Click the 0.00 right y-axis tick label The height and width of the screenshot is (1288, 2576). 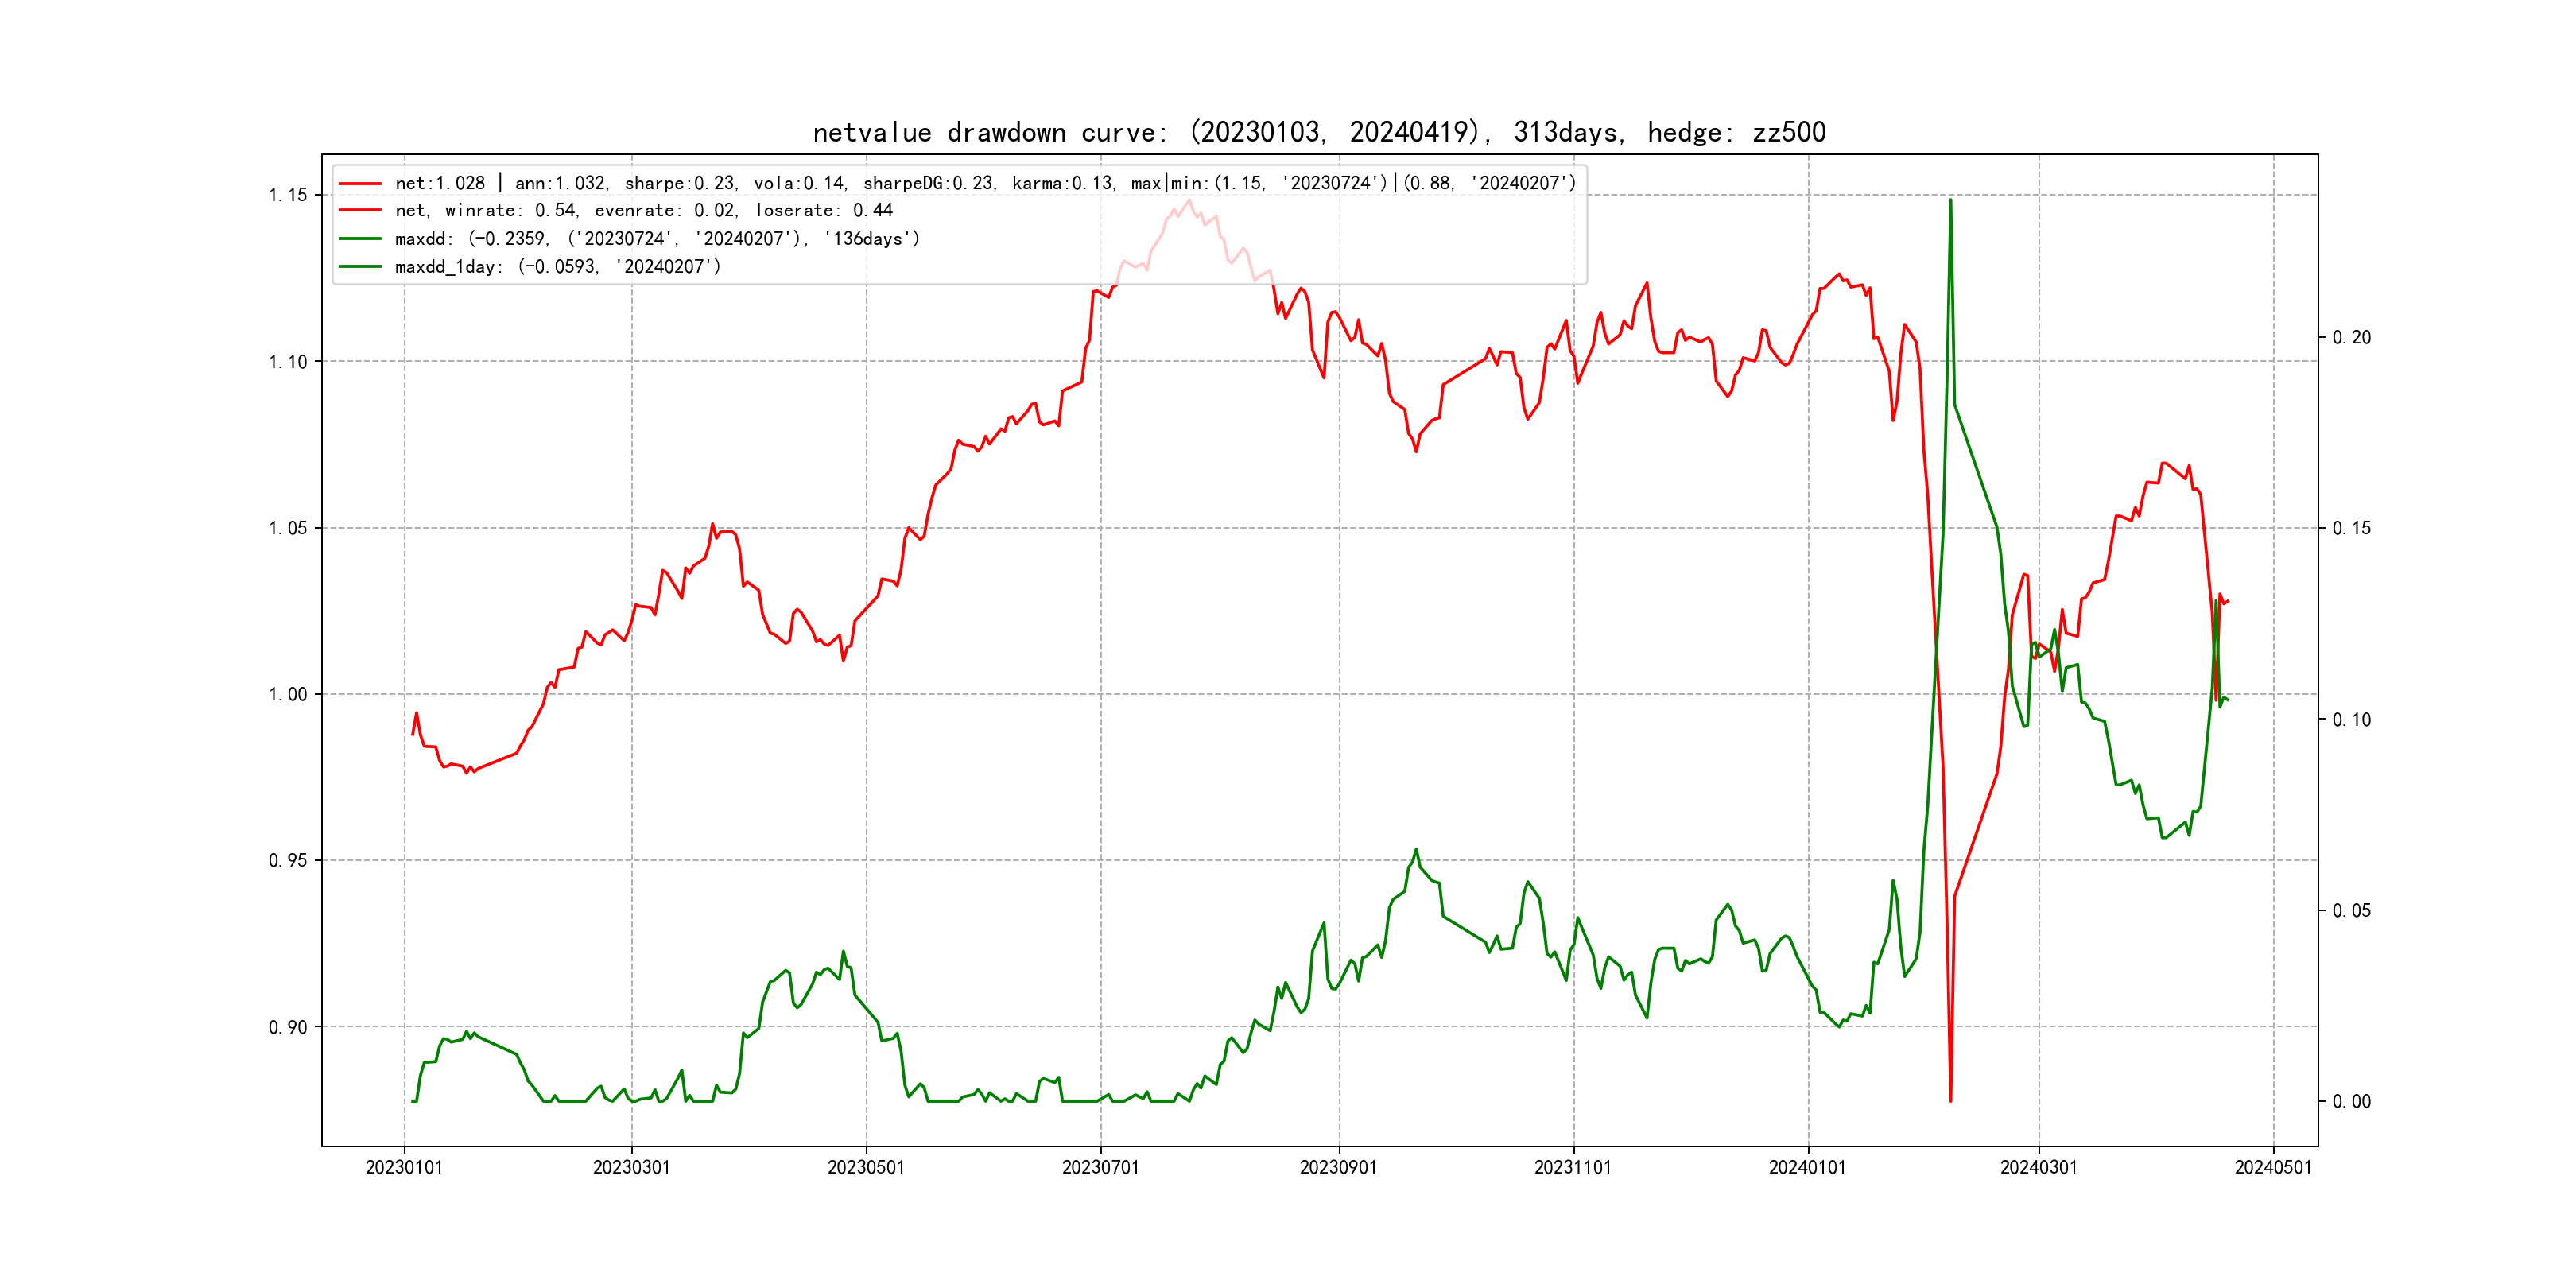tap(2351, 1101)
